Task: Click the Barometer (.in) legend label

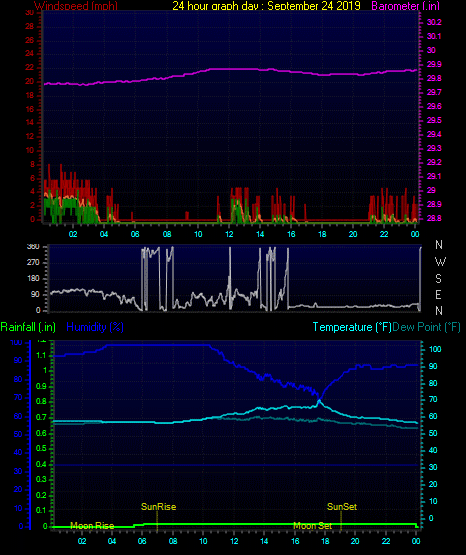Action: (405, 6)
